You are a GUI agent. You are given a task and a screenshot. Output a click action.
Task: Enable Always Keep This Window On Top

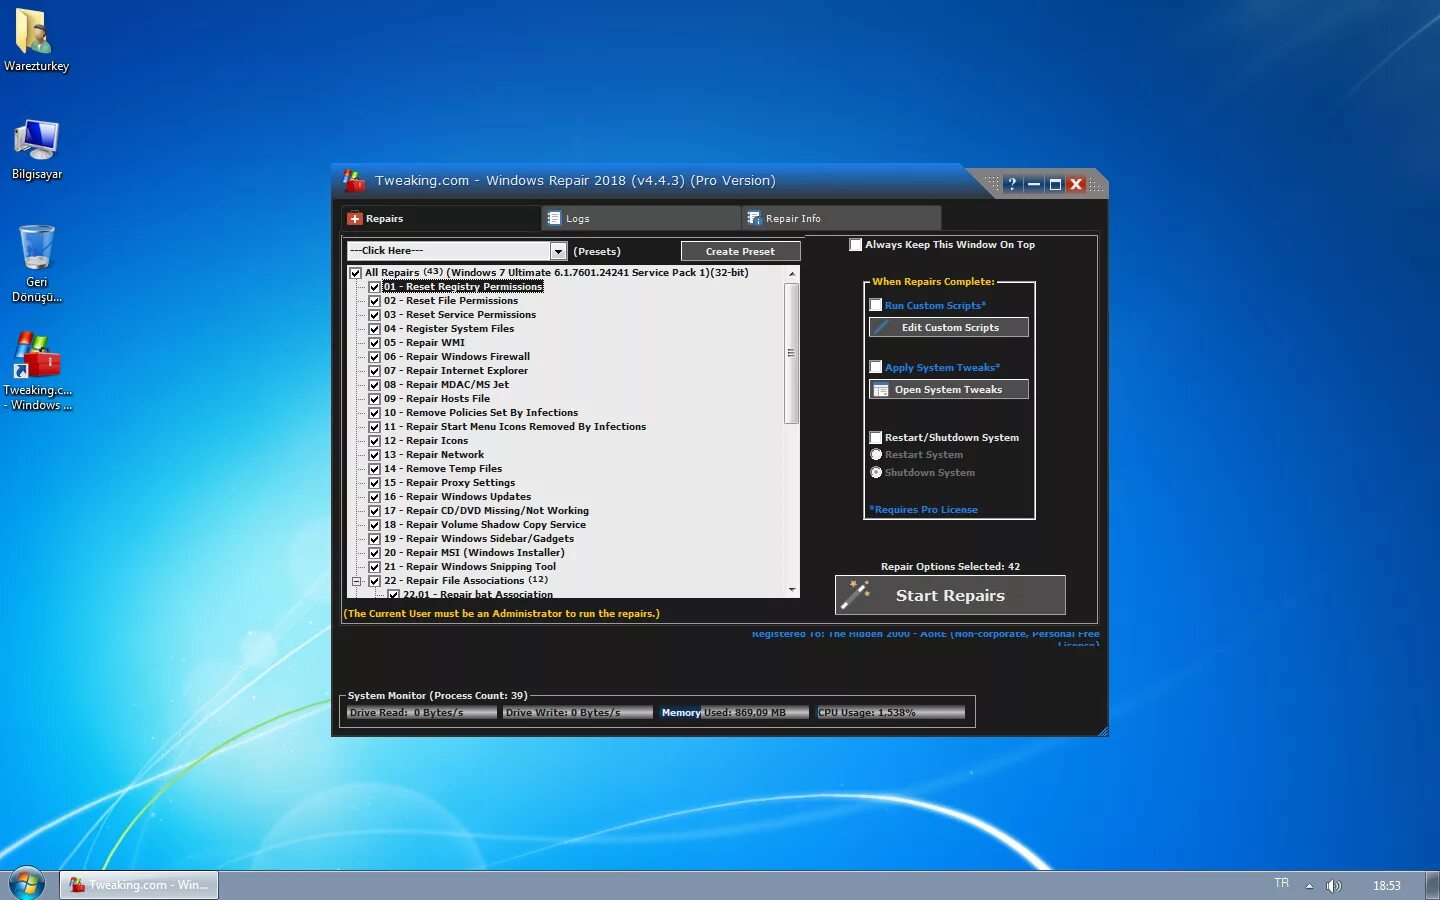[856, 244]
